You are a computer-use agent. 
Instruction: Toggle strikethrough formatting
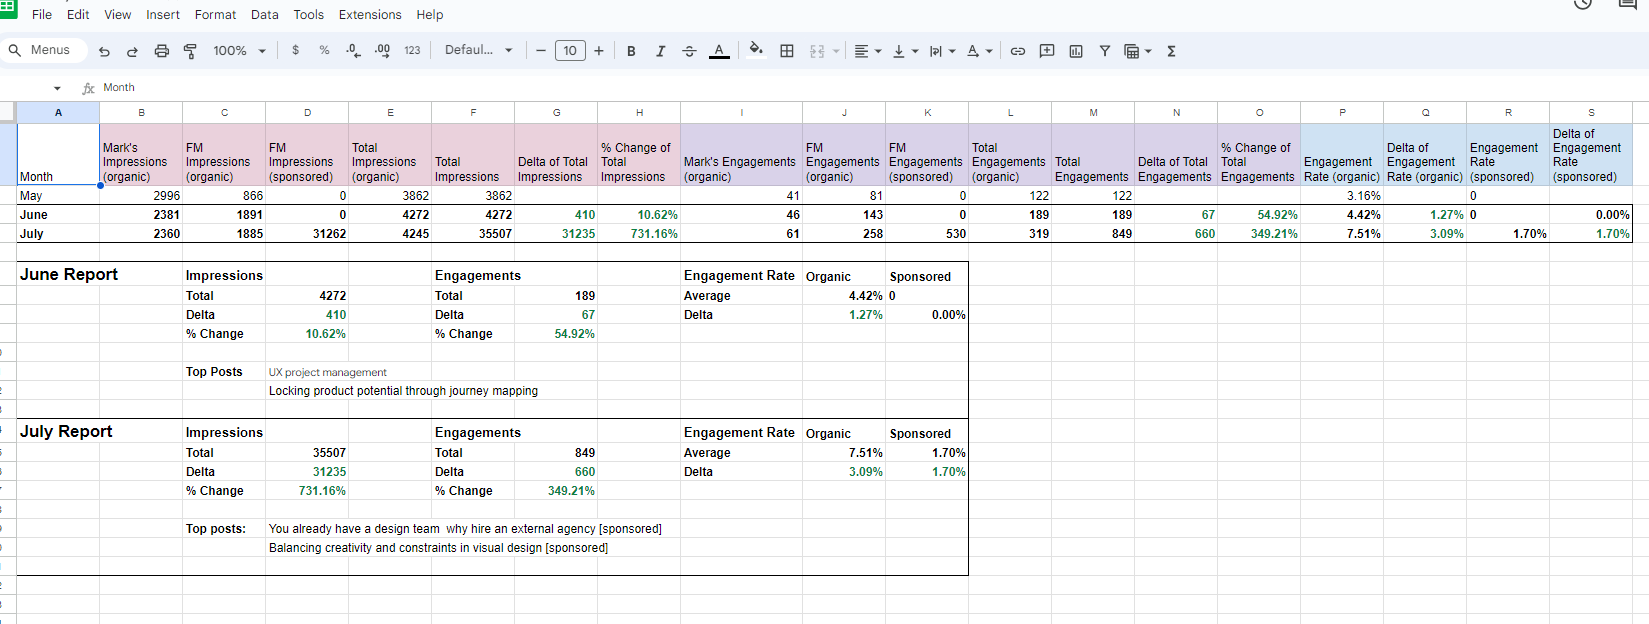689,51
